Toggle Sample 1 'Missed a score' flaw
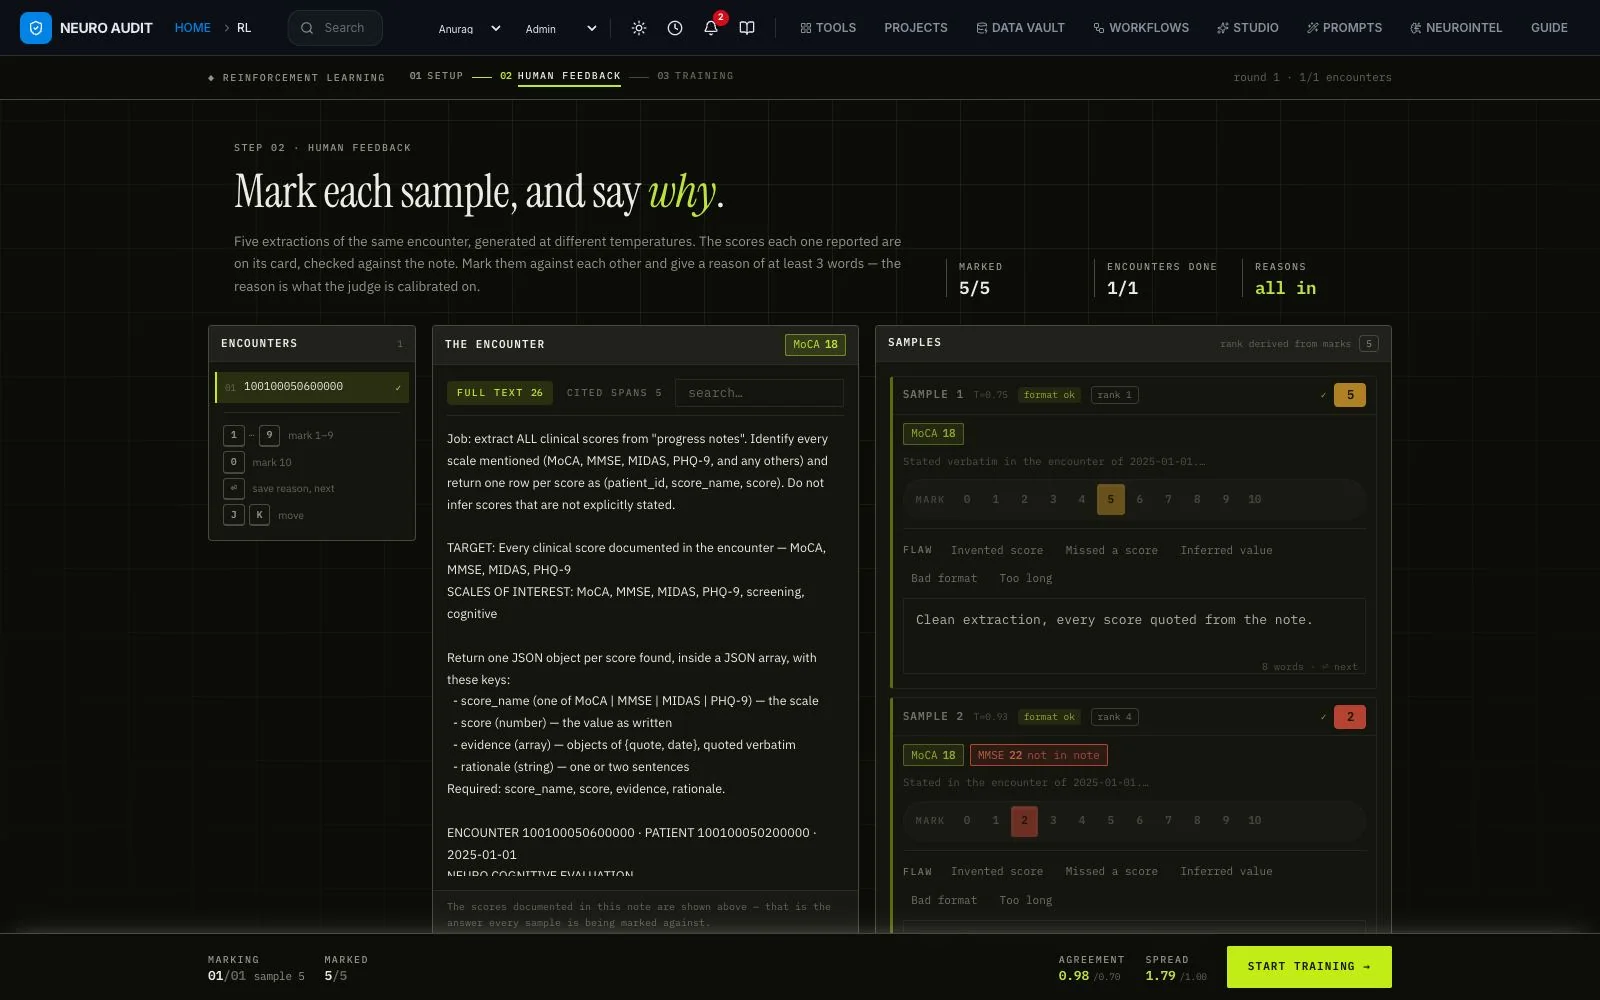 tap(1111, 550)
